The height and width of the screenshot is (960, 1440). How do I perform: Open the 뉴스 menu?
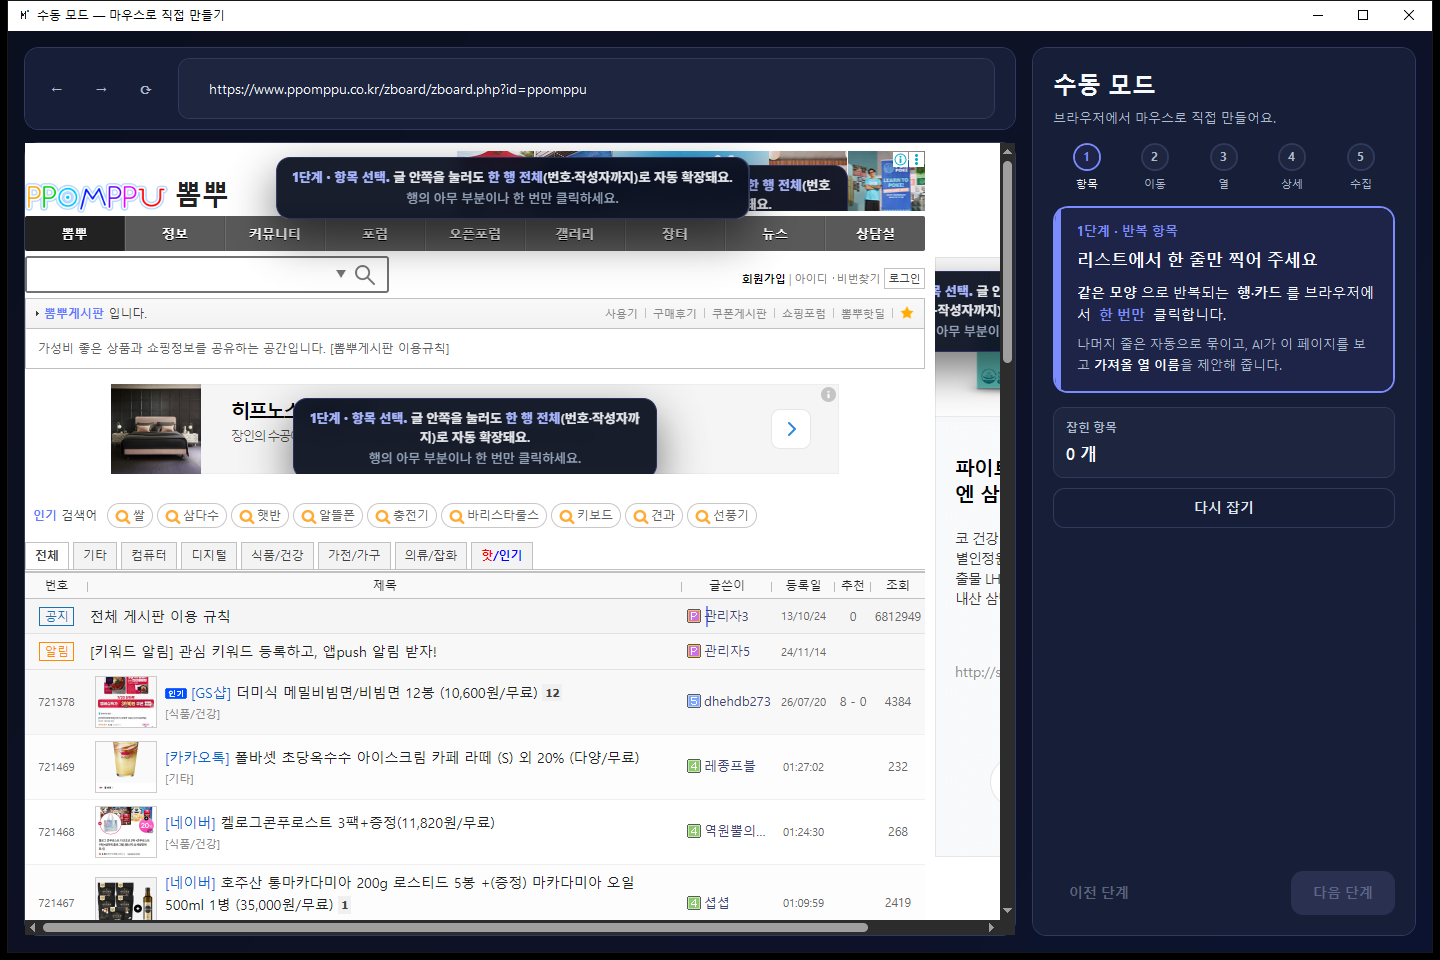point(775,234)
